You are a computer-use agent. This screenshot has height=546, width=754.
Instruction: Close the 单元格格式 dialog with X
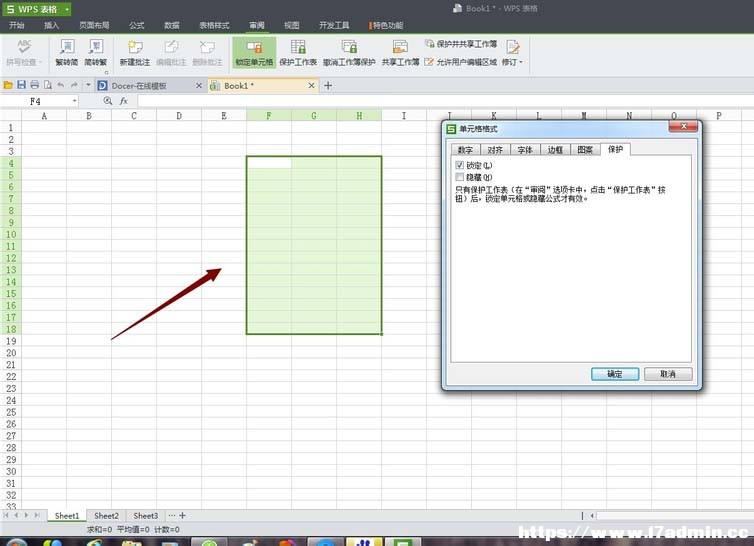pos(683,127)
